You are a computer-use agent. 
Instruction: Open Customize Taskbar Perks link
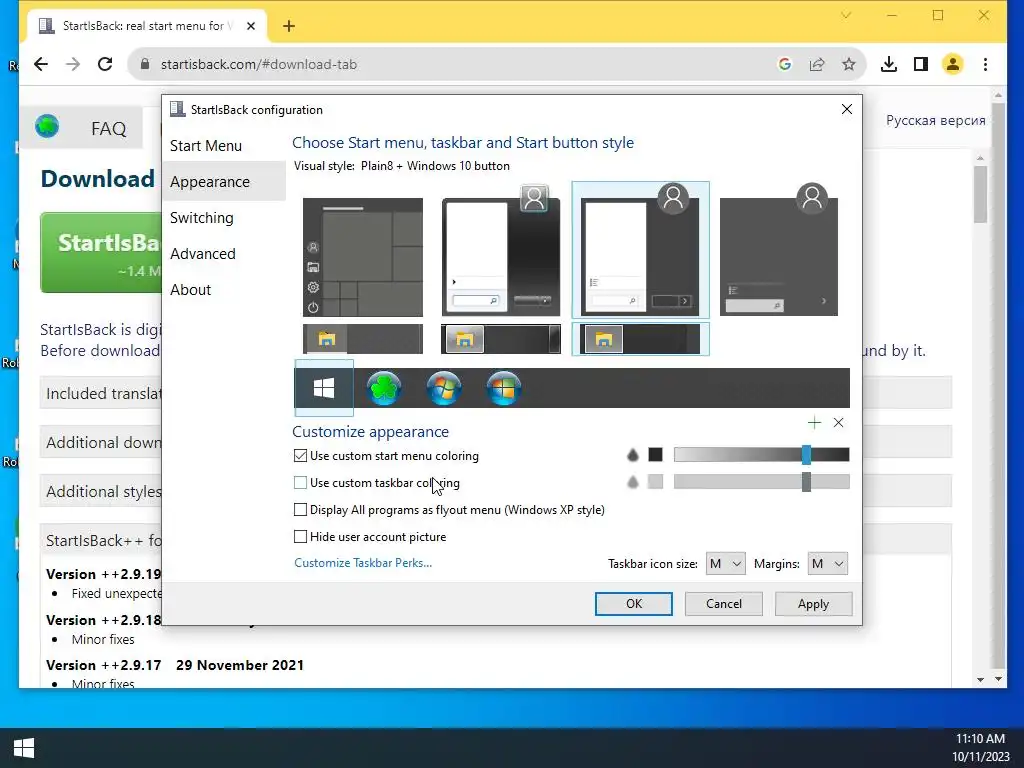(363, 562)
